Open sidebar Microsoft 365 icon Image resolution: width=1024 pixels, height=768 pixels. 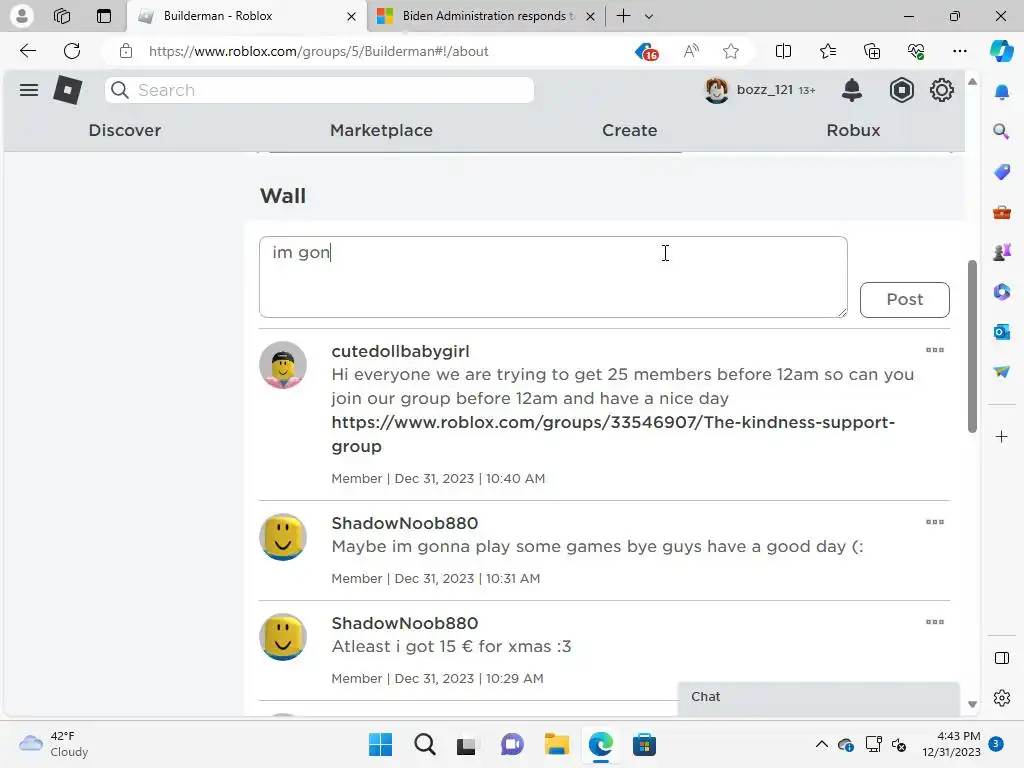(x=1002, y=291)
